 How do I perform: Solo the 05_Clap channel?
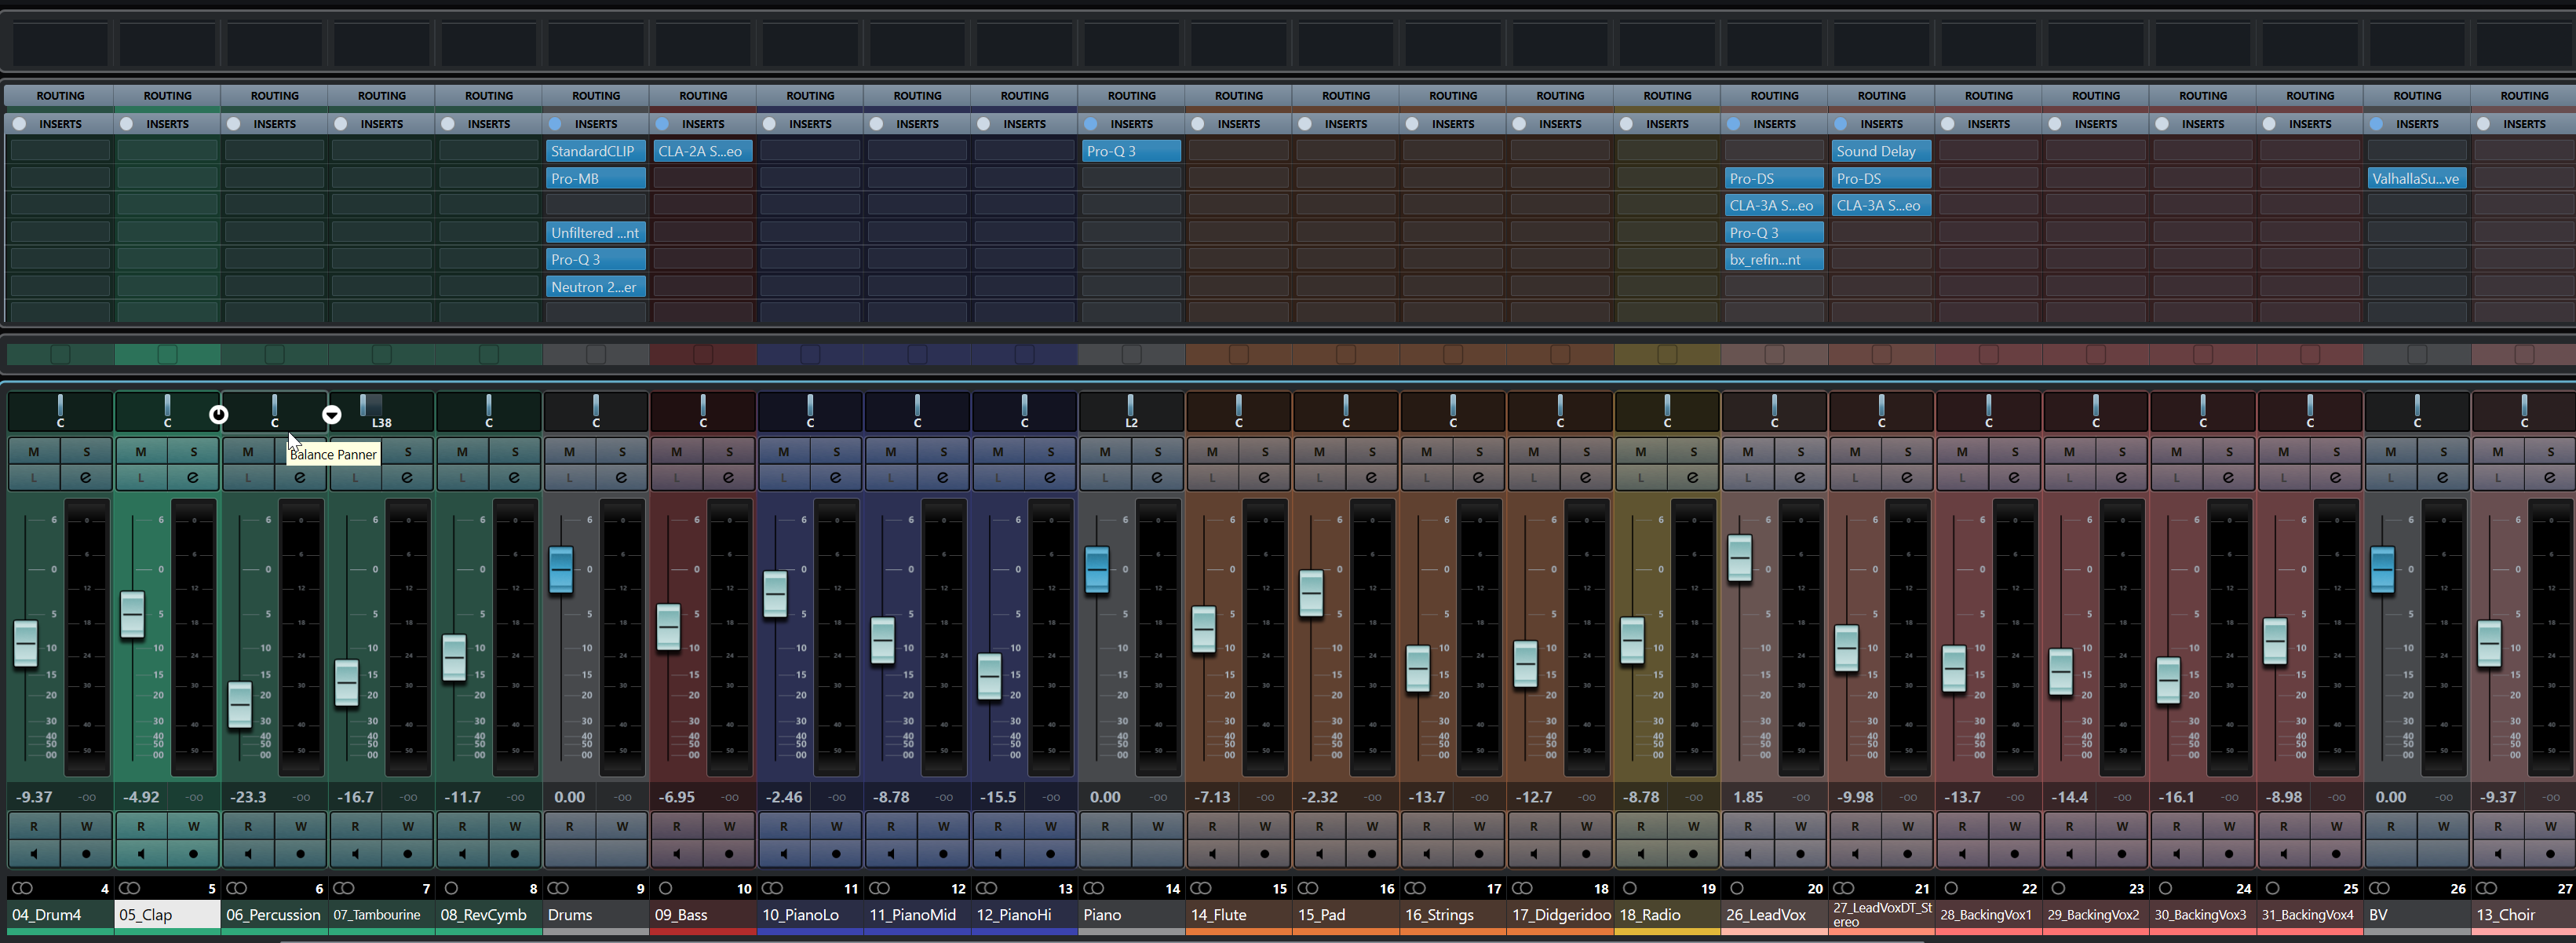pos(193,452)
